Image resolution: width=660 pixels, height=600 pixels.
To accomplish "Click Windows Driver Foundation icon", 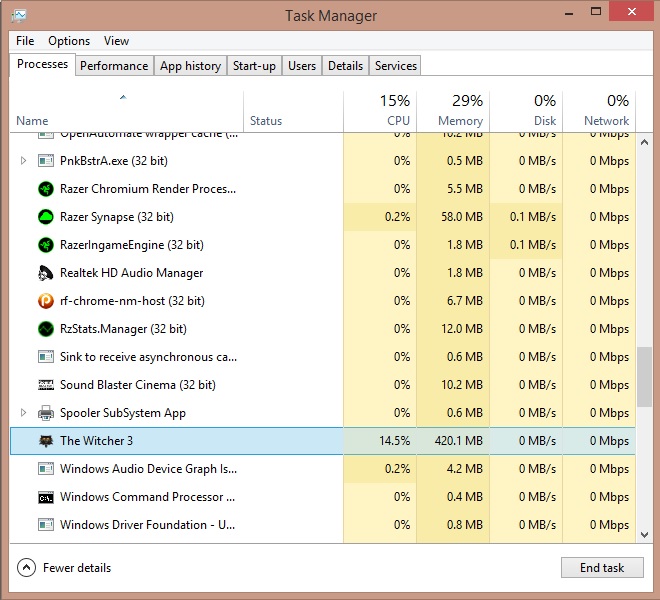I will point(46,525).
